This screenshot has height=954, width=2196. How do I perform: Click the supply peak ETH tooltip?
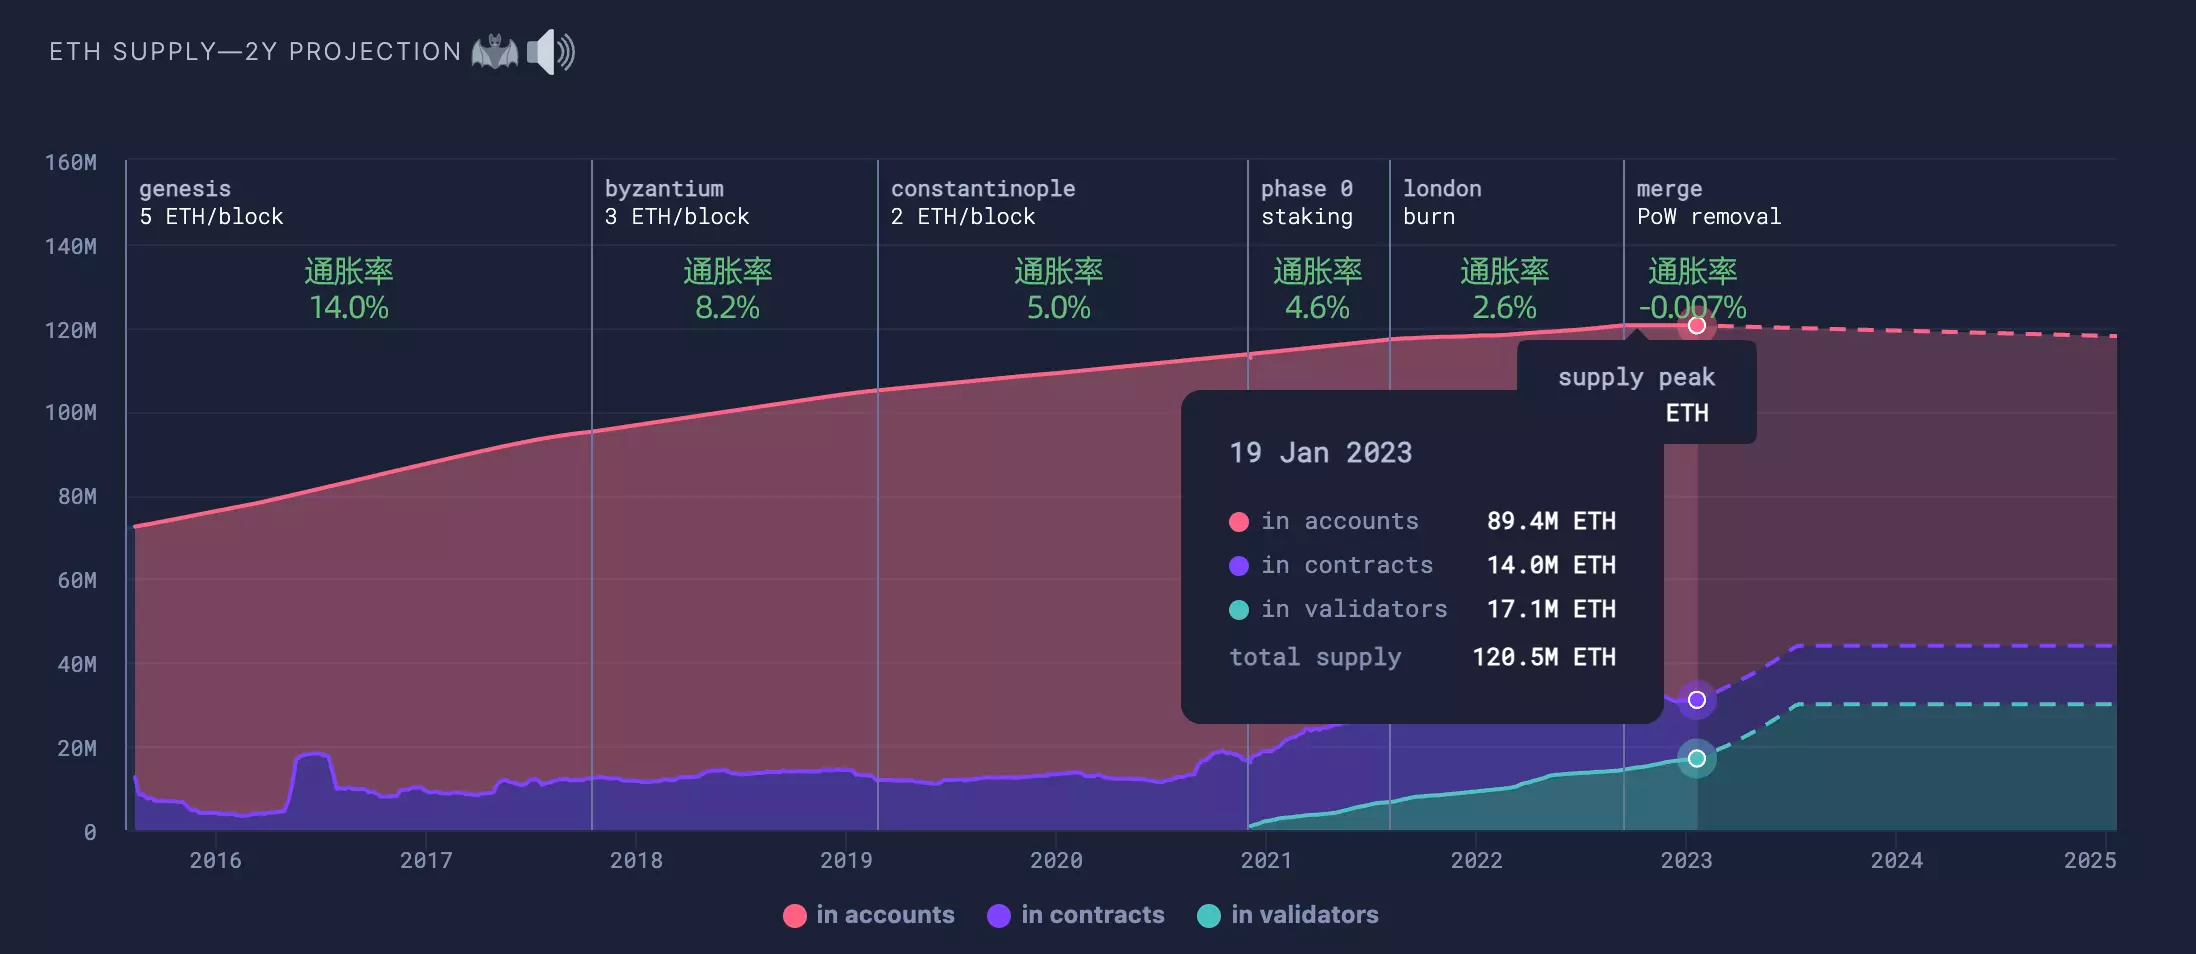1637,393
